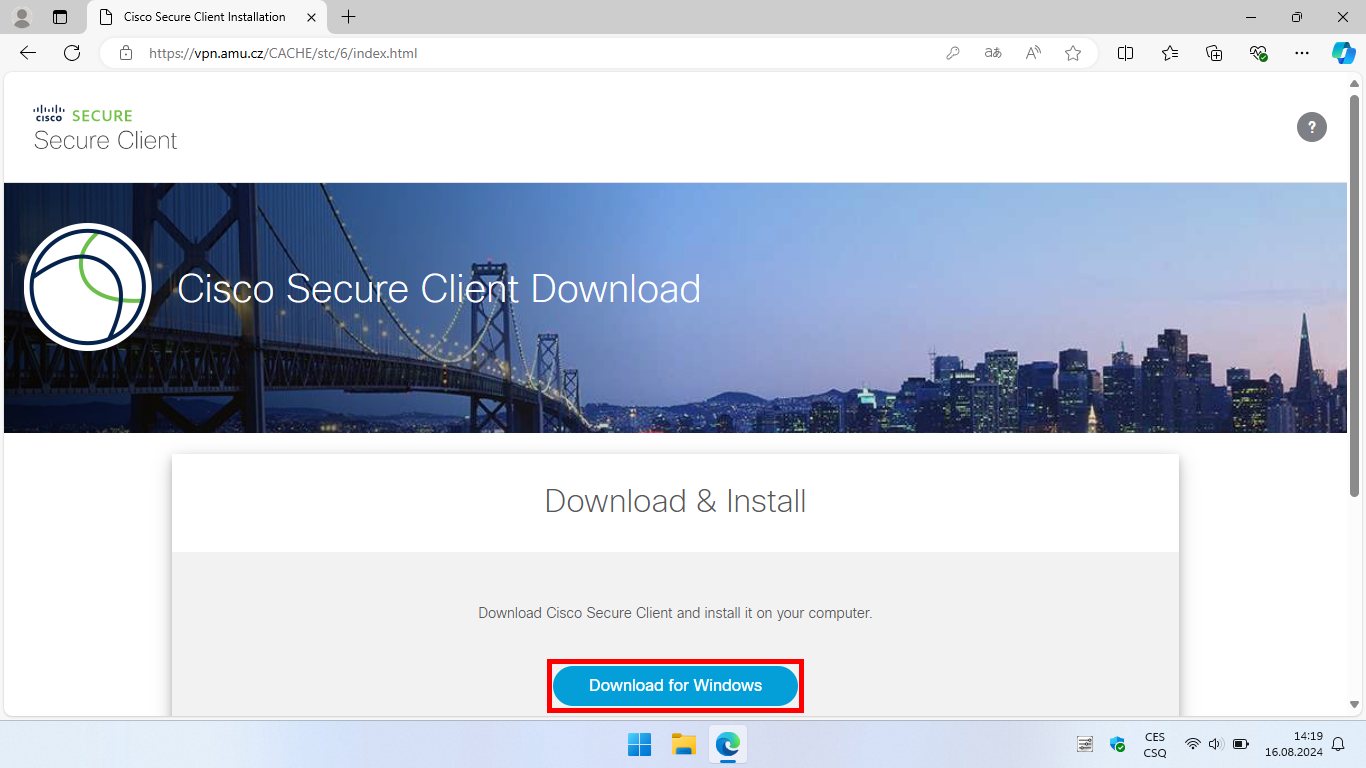The height and width of the screenshot is (768, 1366).
Task: Open the saved passwords key icon
Action: (x=953, y=53)
